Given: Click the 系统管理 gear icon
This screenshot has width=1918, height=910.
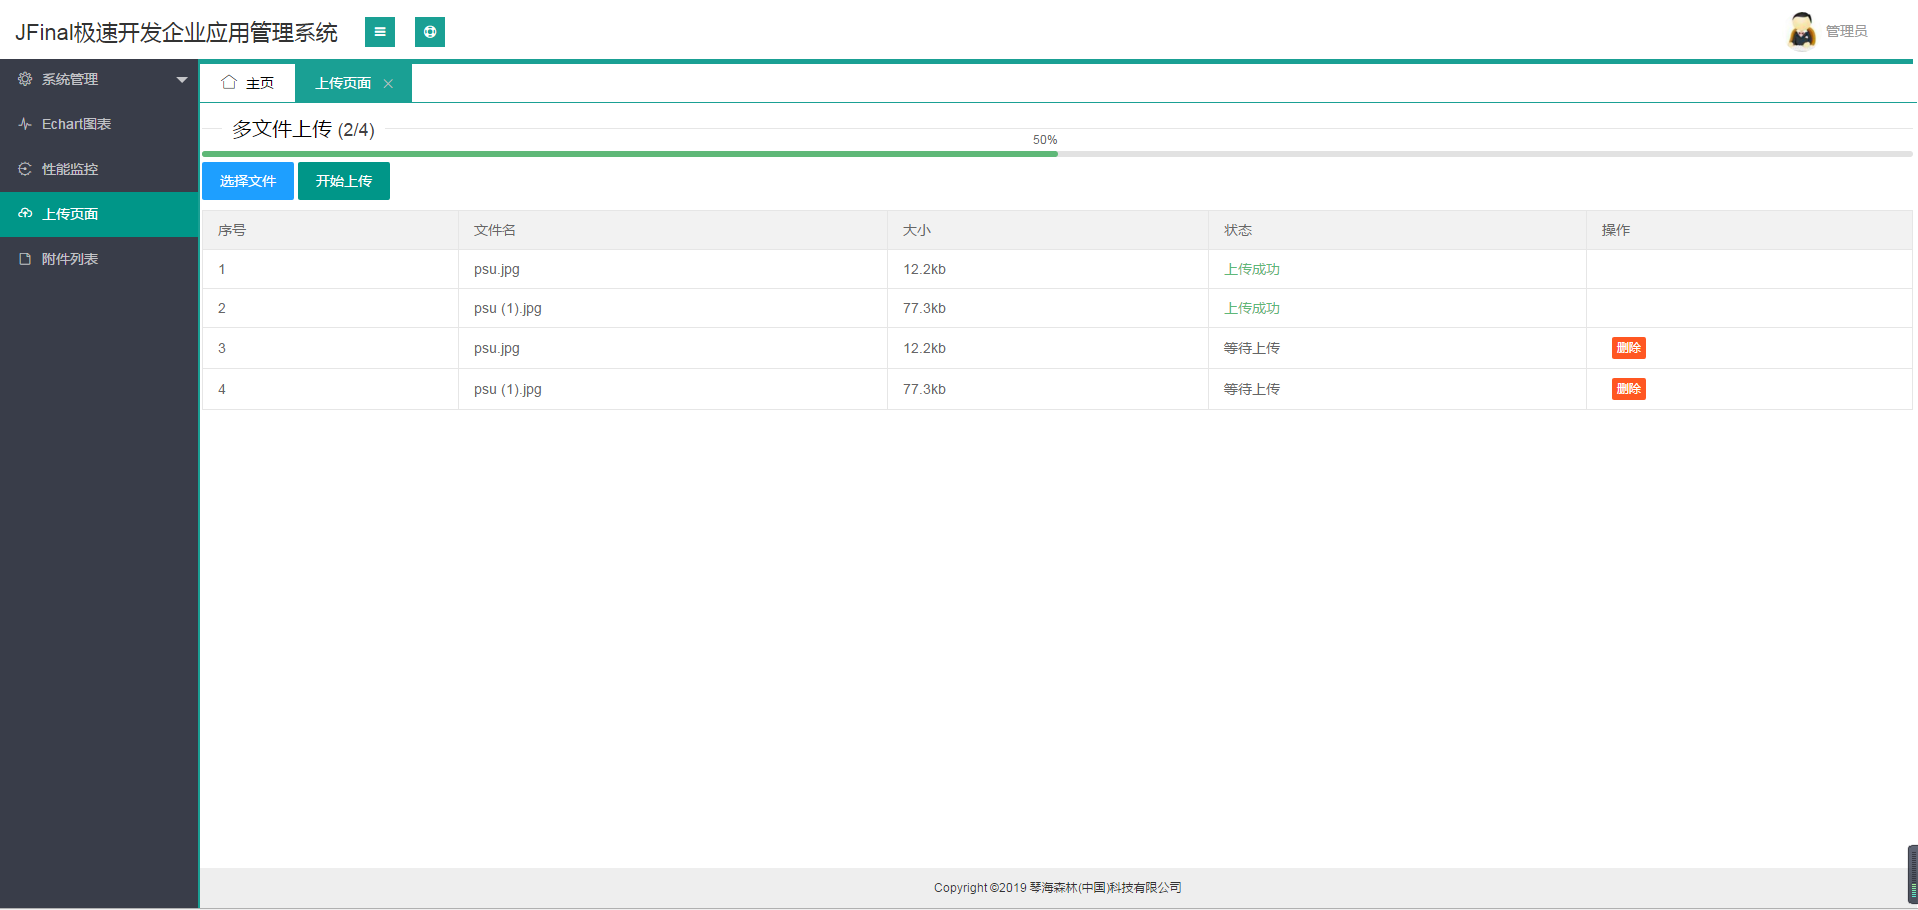Looking at the screenshot, I should pos(25,79).
